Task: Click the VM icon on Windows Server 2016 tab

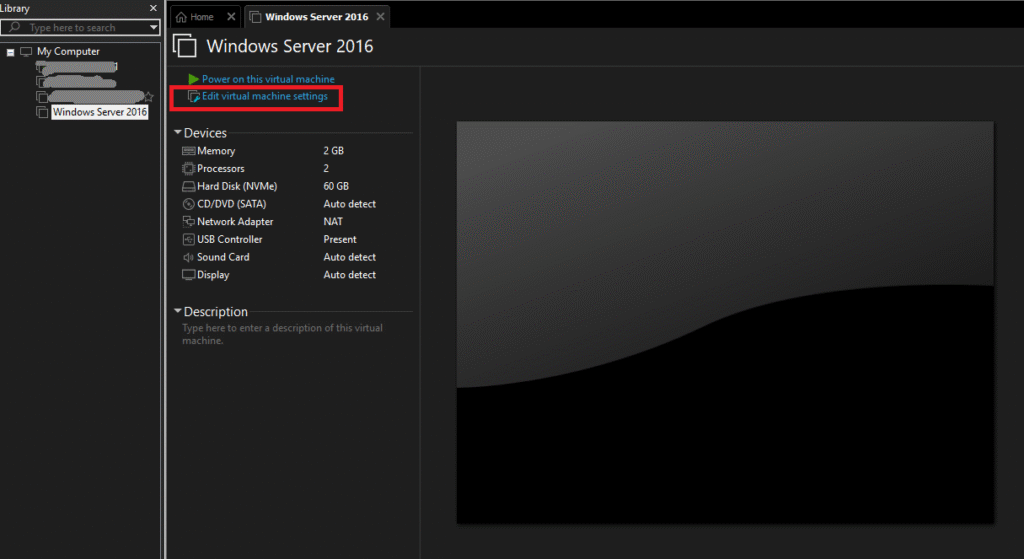Action: 255,17
